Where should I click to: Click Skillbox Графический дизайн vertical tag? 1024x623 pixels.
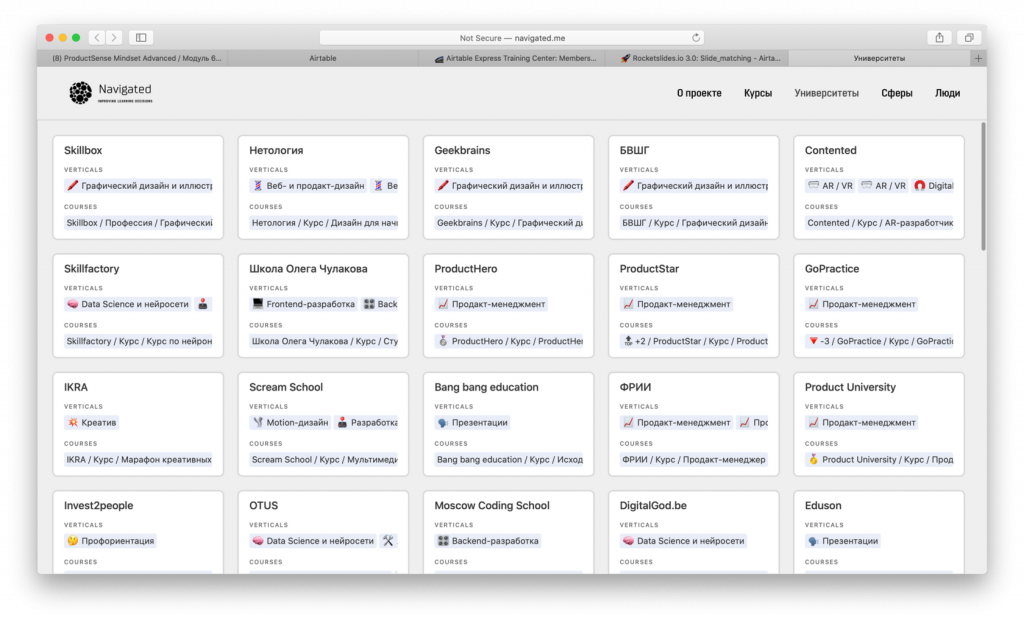138,185
